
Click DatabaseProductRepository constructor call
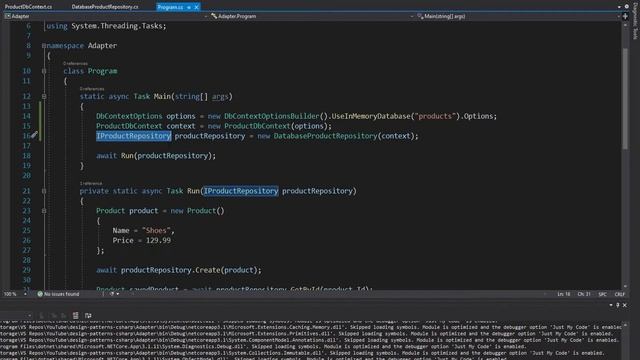(x=325, y=136)
